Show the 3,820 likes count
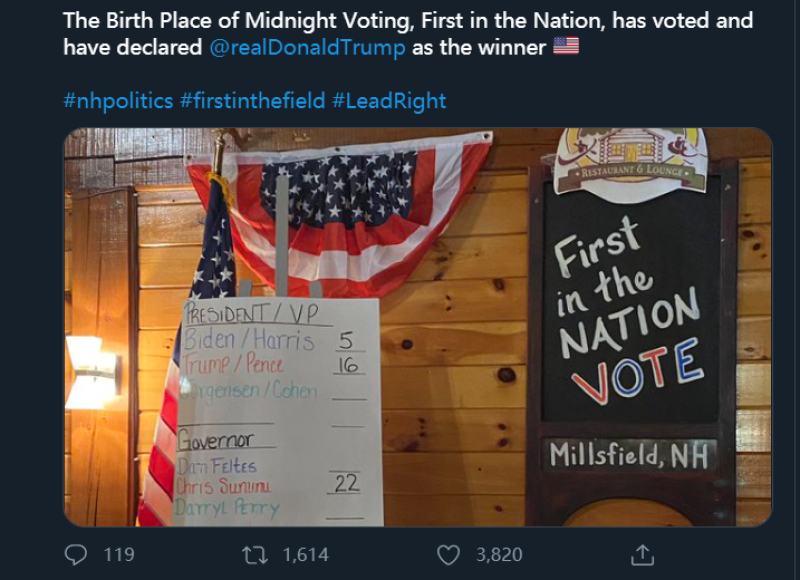This screenshot has height=580, width=800. pos(499,555)
